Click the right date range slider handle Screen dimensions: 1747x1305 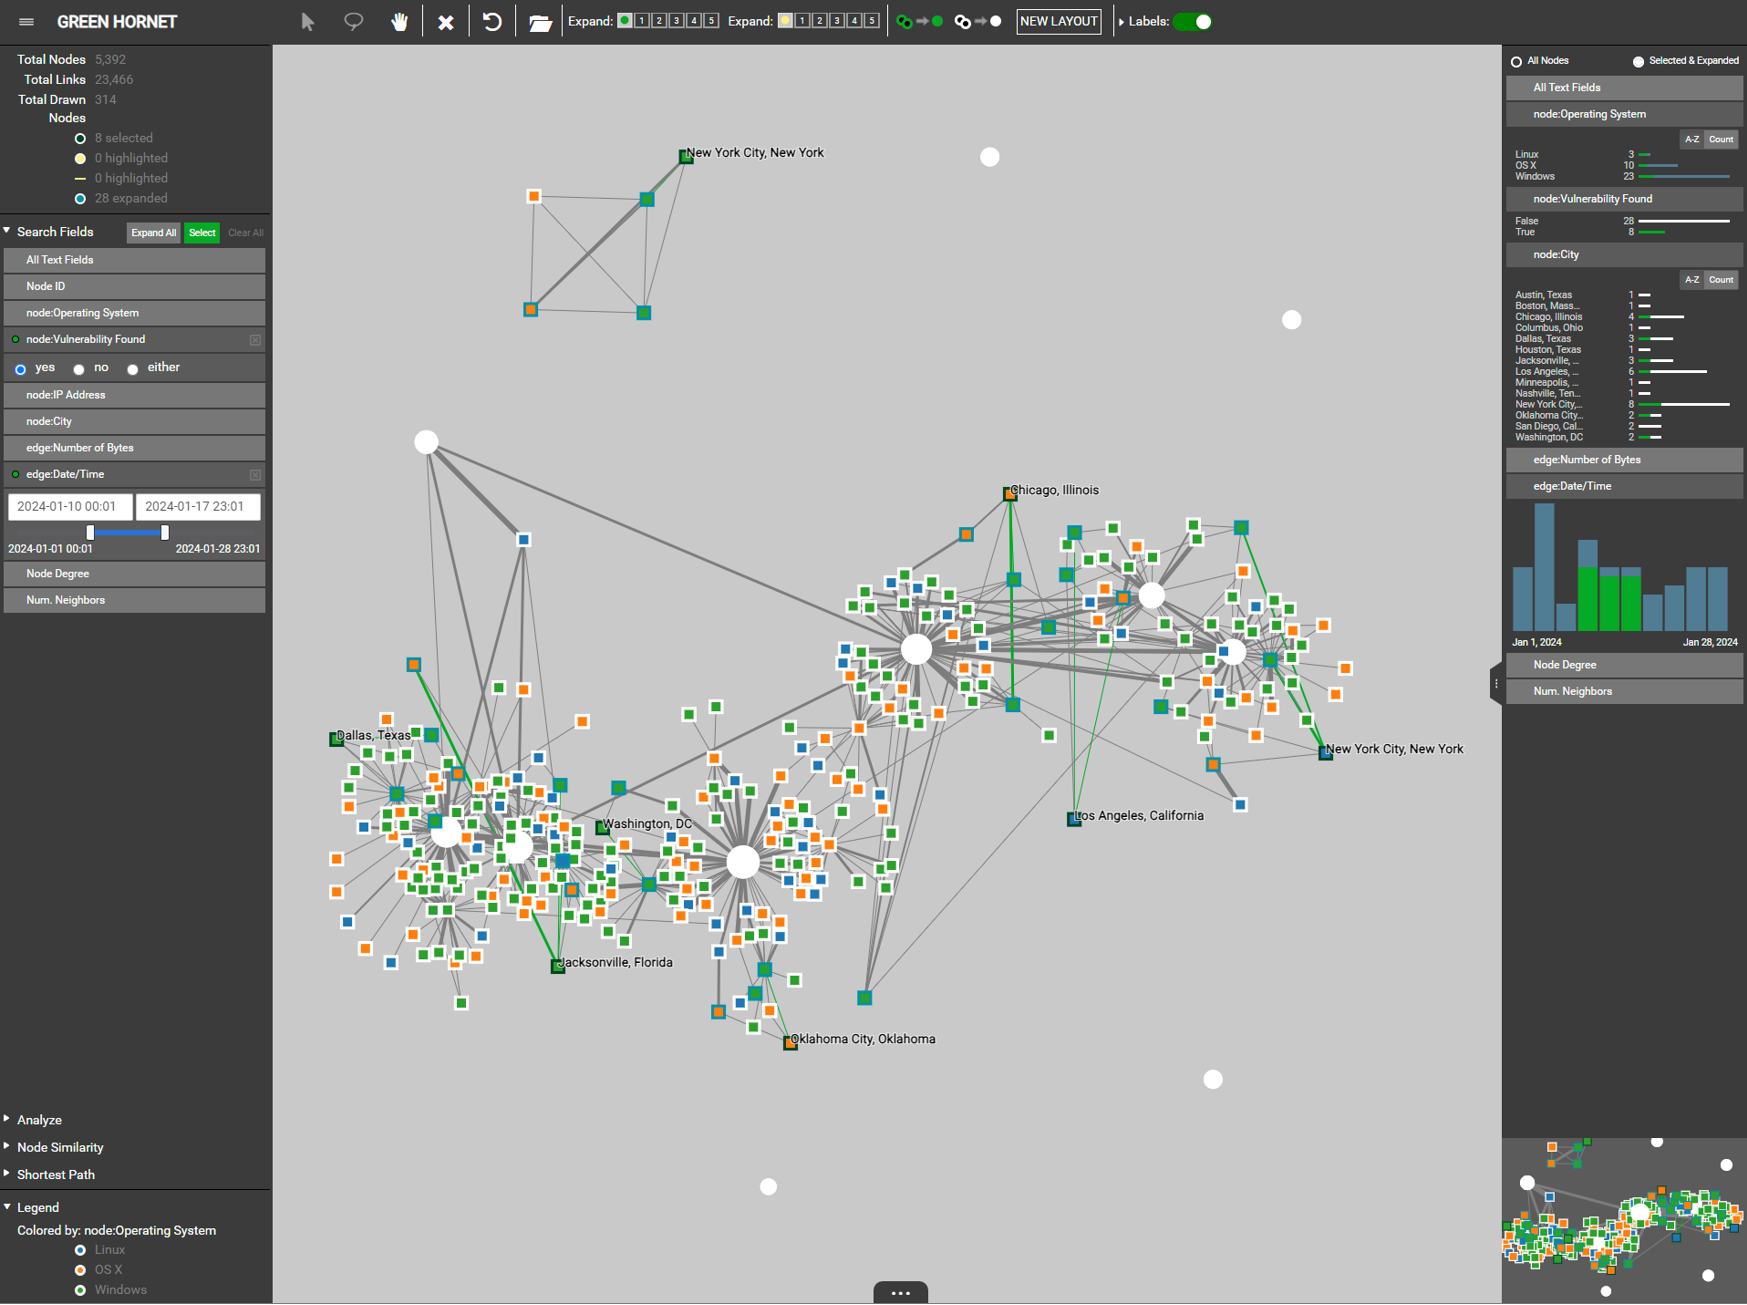click(x=165, y=533)
